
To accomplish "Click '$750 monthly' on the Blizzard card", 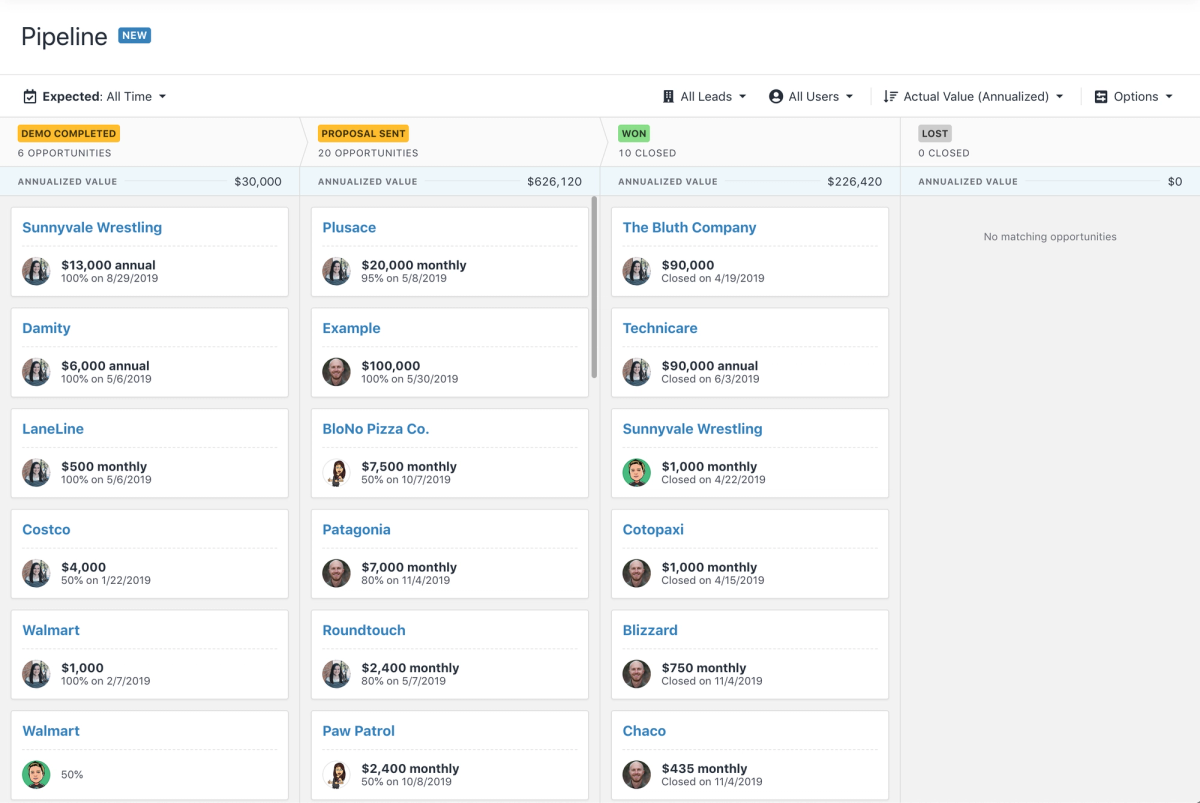I will pos(704,668).
